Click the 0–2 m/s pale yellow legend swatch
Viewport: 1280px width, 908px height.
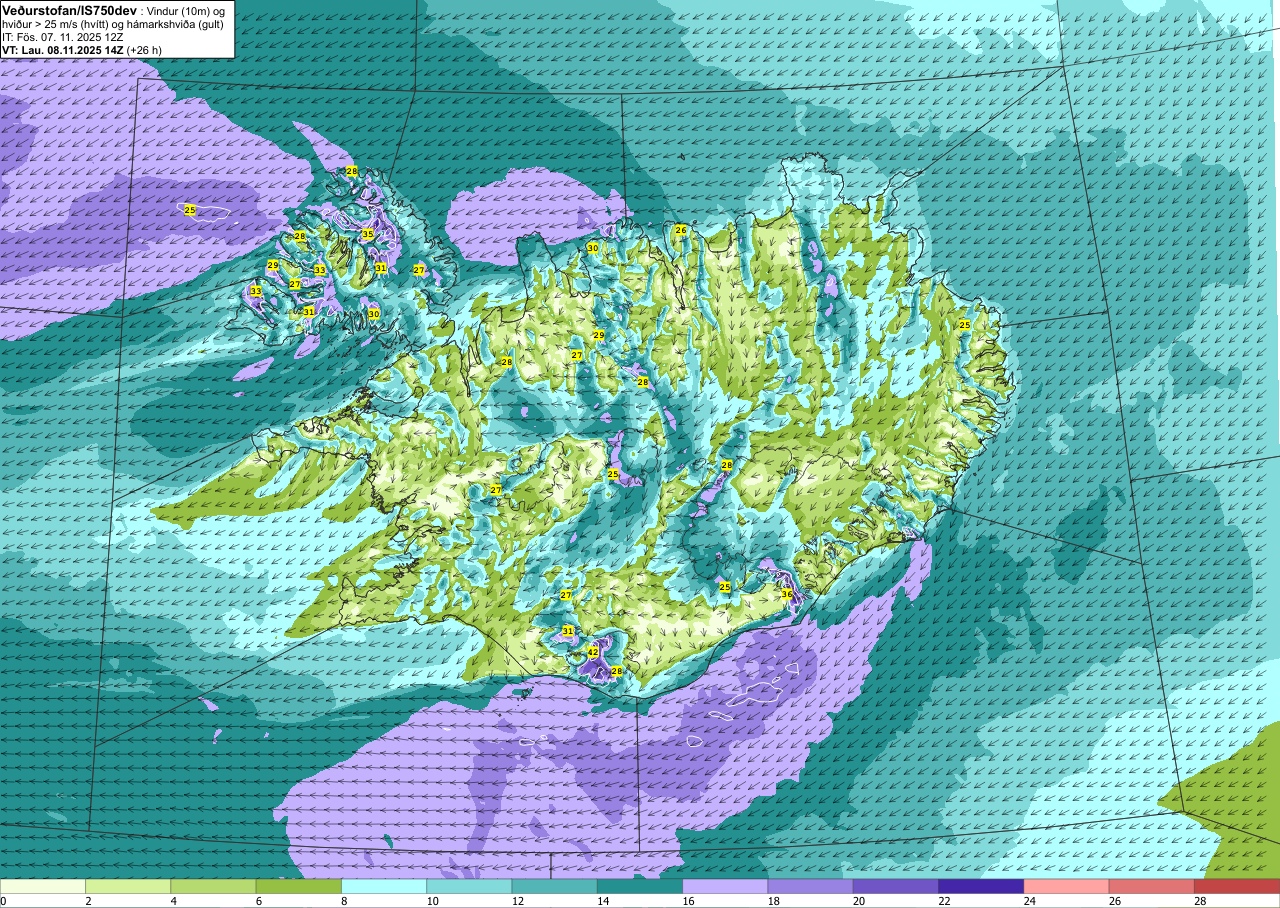(43, 886)
